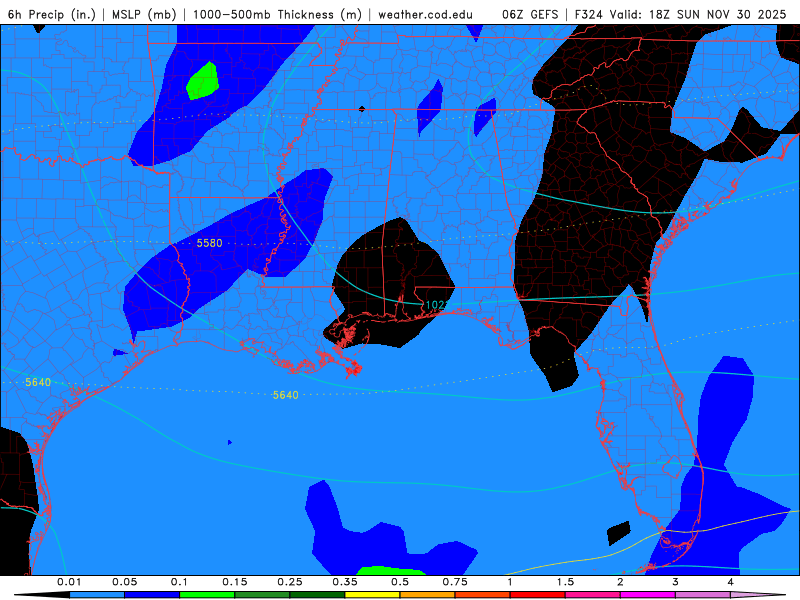Image resolution: width=800 pixels, height=600 pixels.
Task: Click the 0.25 legend value
Action: (290, 582)
